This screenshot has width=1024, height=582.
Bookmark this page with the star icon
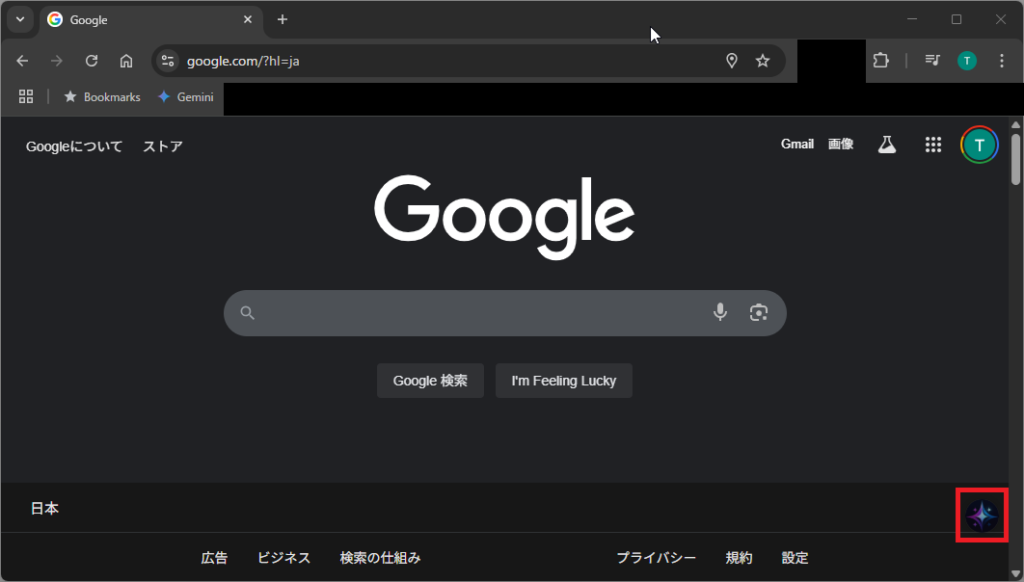click(763, 61)
